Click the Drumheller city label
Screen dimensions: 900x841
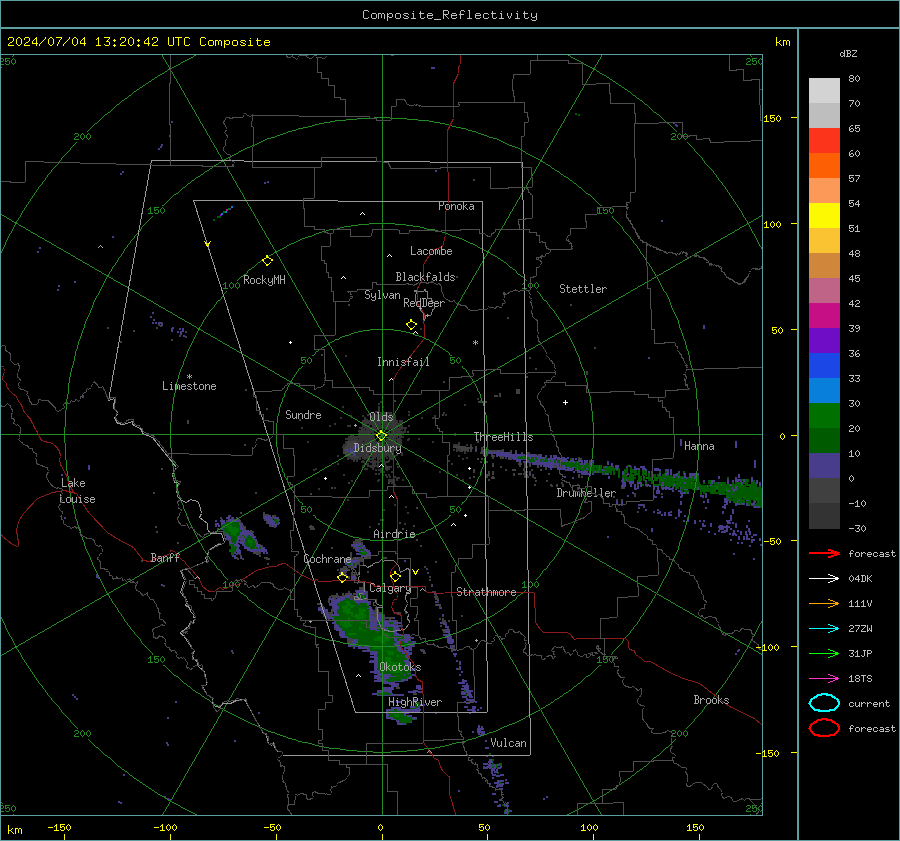pyautogui.click(x=586, y=493)
